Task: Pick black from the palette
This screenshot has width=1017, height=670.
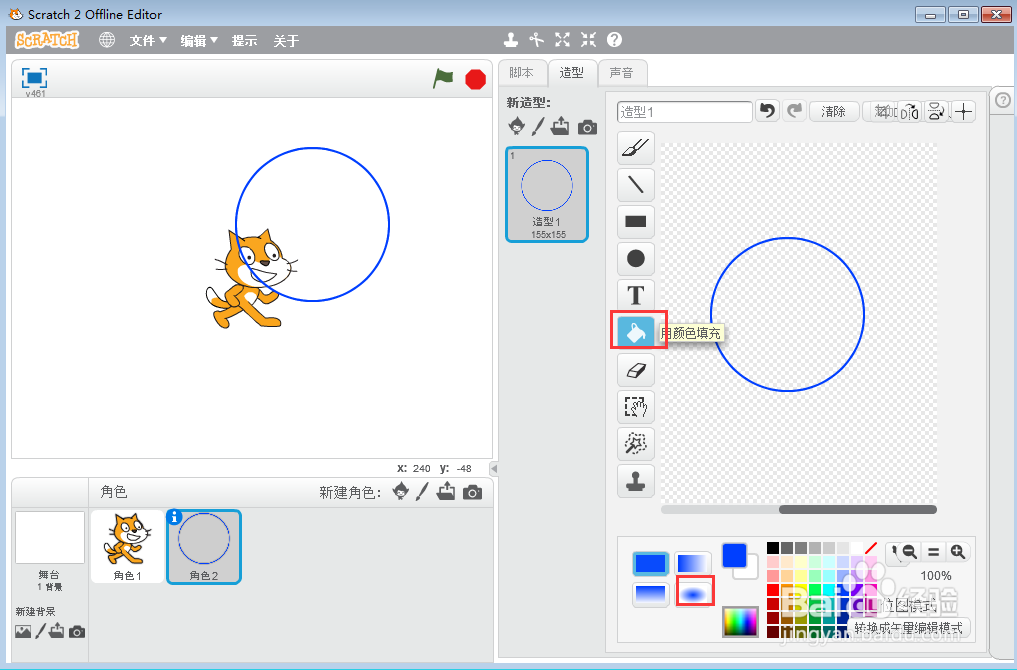Action: pyautogui.click(x=773, y=548)
